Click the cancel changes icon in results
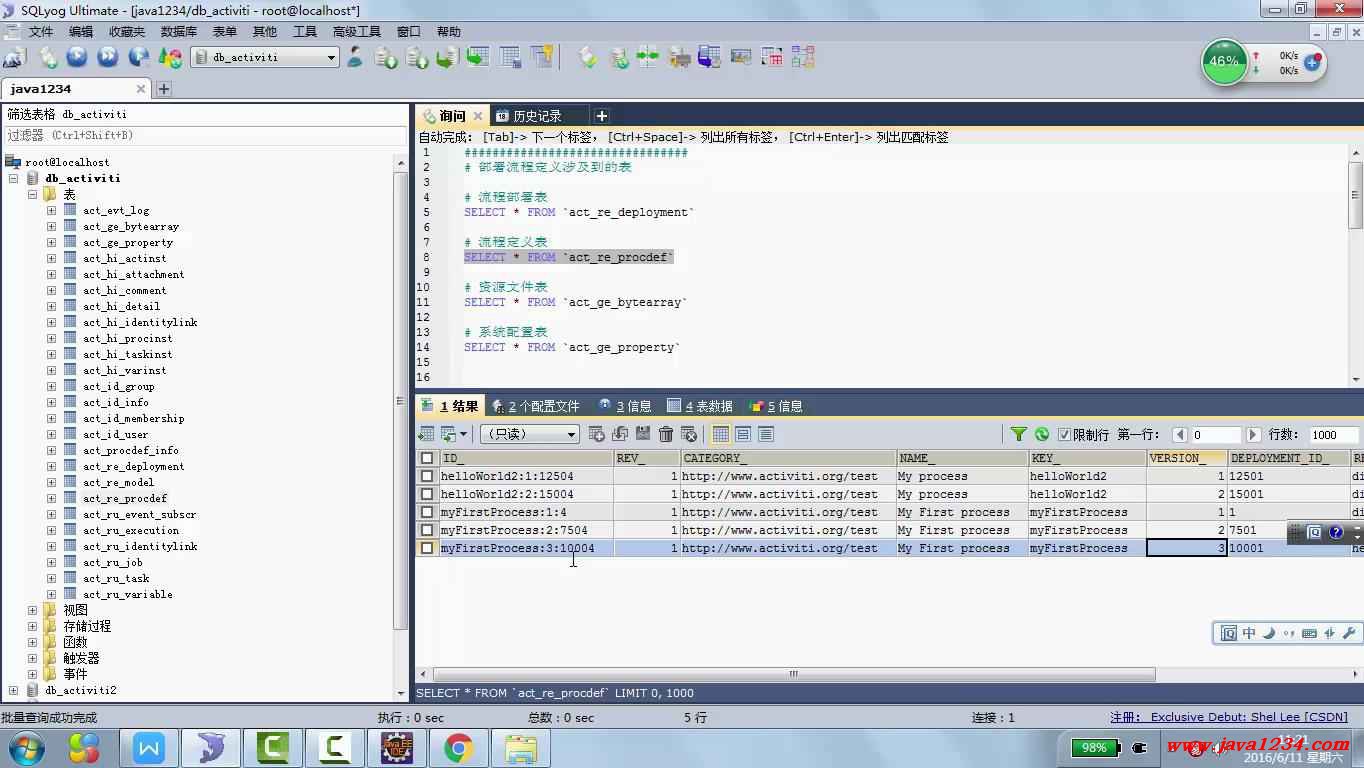 point(689,434)
